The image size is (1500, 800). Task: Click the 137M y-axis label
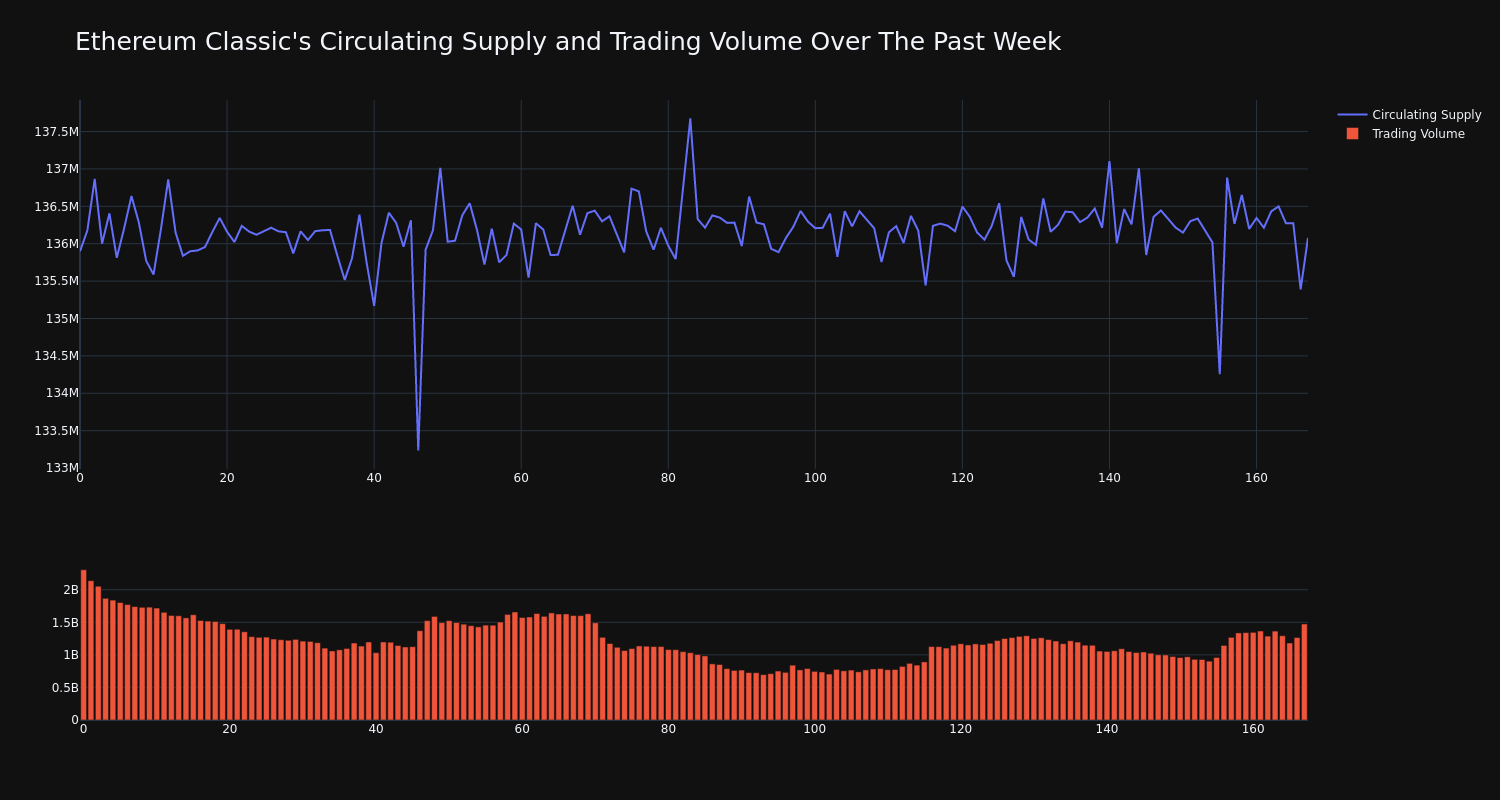click(62, 169)
